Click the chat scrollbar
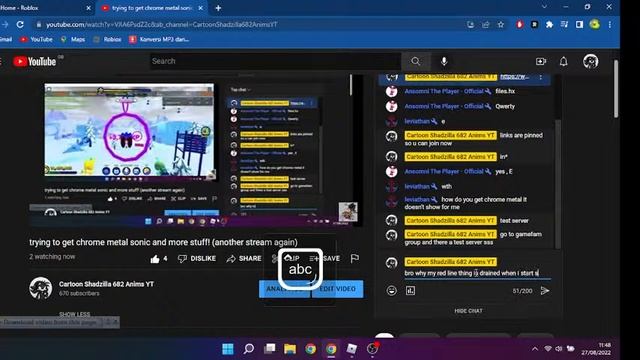640x360 pixels. pyautogui.click(x=558, y=184)
